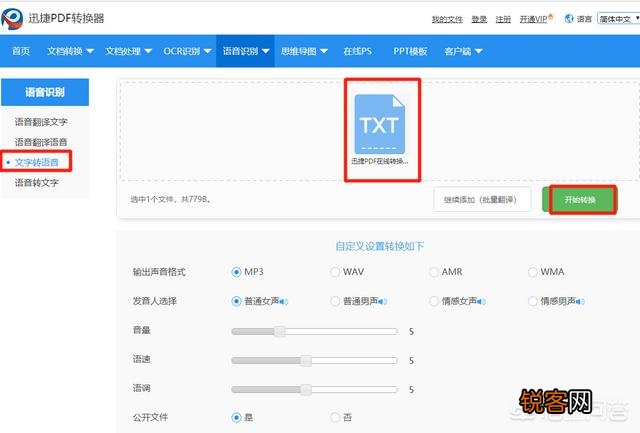Choose 情感男声 speaker option
This screenshot has width=640, height=433.
(x=533, y=301)
